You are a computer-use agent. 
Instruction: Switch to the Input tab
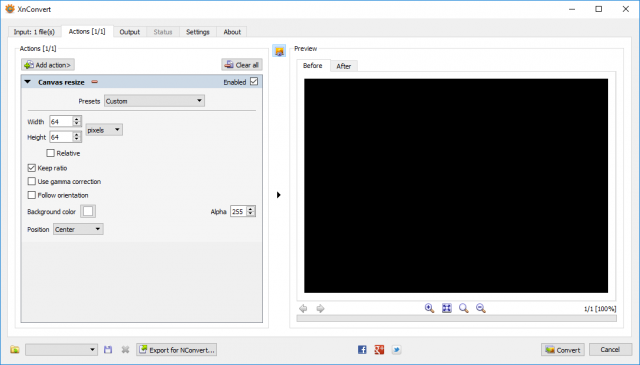pyautogui.click(x=34, y=32)
